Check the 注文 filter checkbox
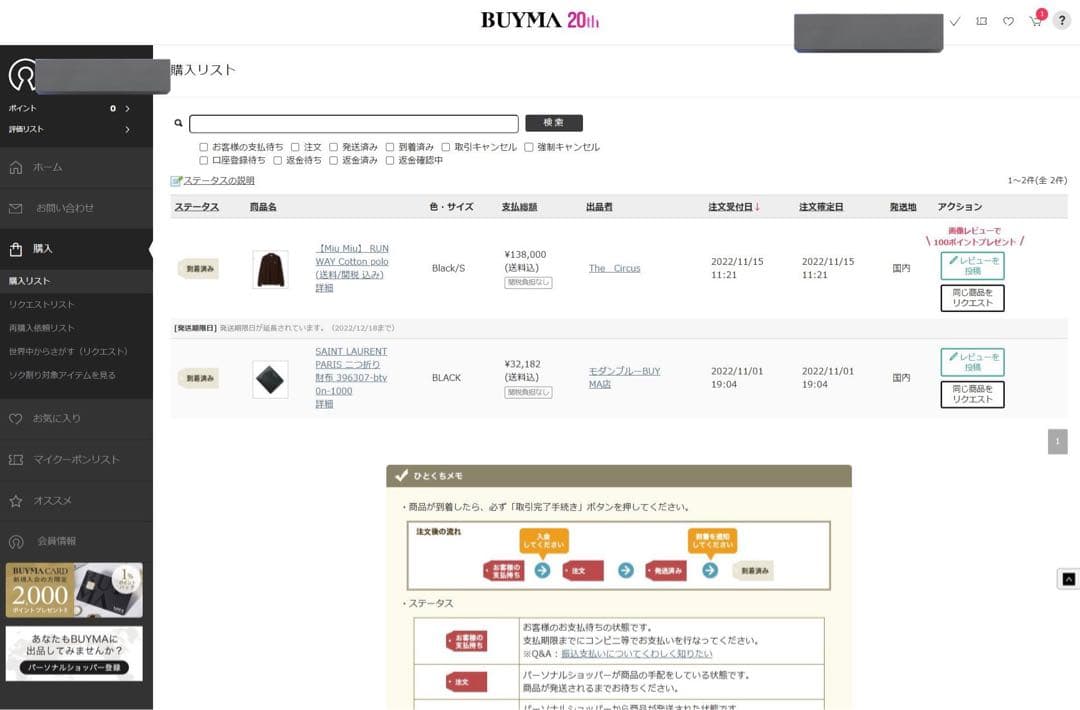 [295, 147]
